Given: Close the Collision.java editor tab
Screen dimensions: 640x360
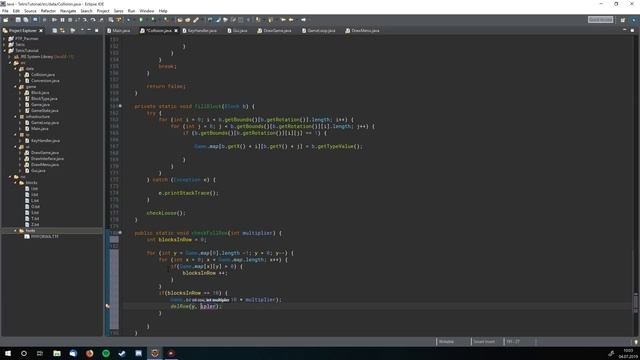Looking at the screenshot, I should coord(176,31).
